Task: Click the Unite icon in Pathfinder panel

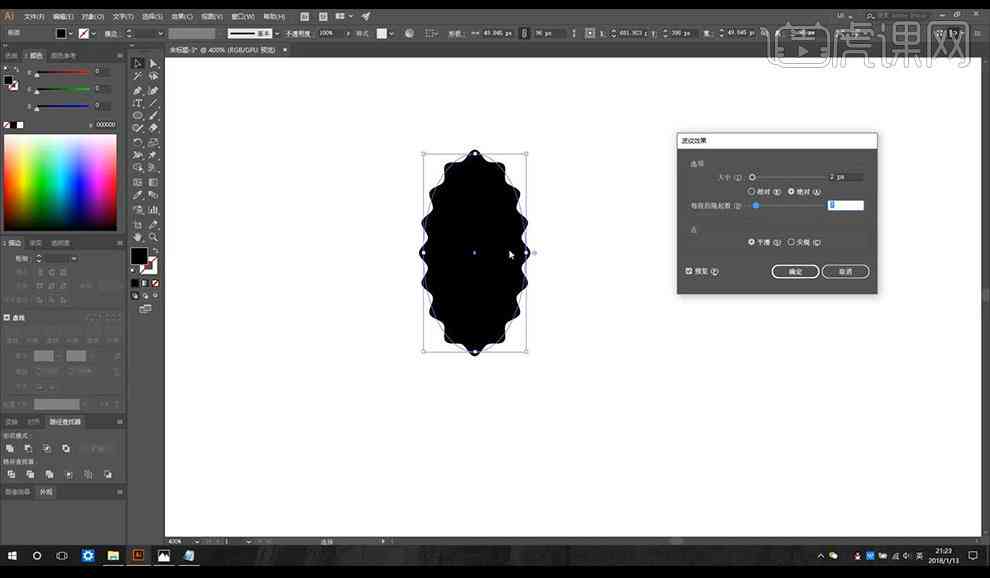Action: (x=10, y=449)
